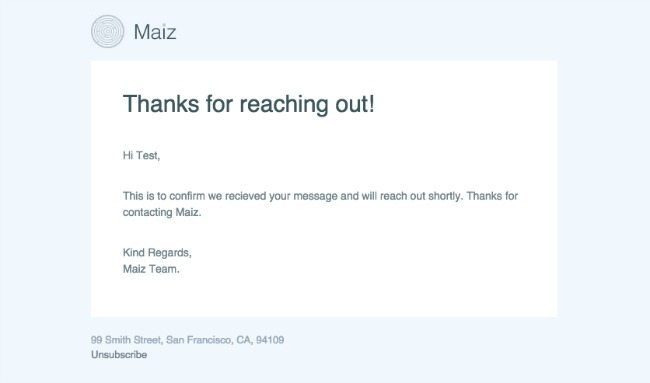Click the "Thanks for reaching out!" heading
The image size is (650, 383).
pyautogui.click(x=249, y=104)
